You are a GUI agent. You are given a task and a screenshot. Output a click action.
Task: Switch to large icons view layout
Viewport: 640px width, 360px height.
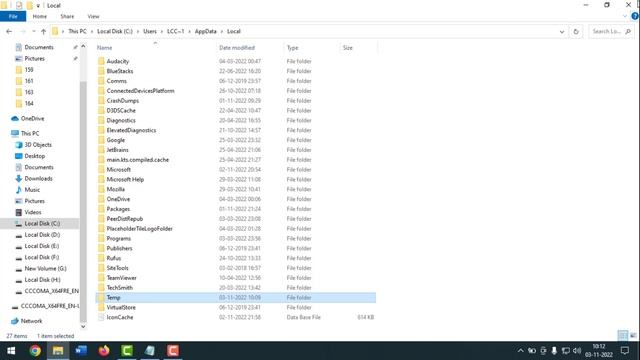click(633, 336)
